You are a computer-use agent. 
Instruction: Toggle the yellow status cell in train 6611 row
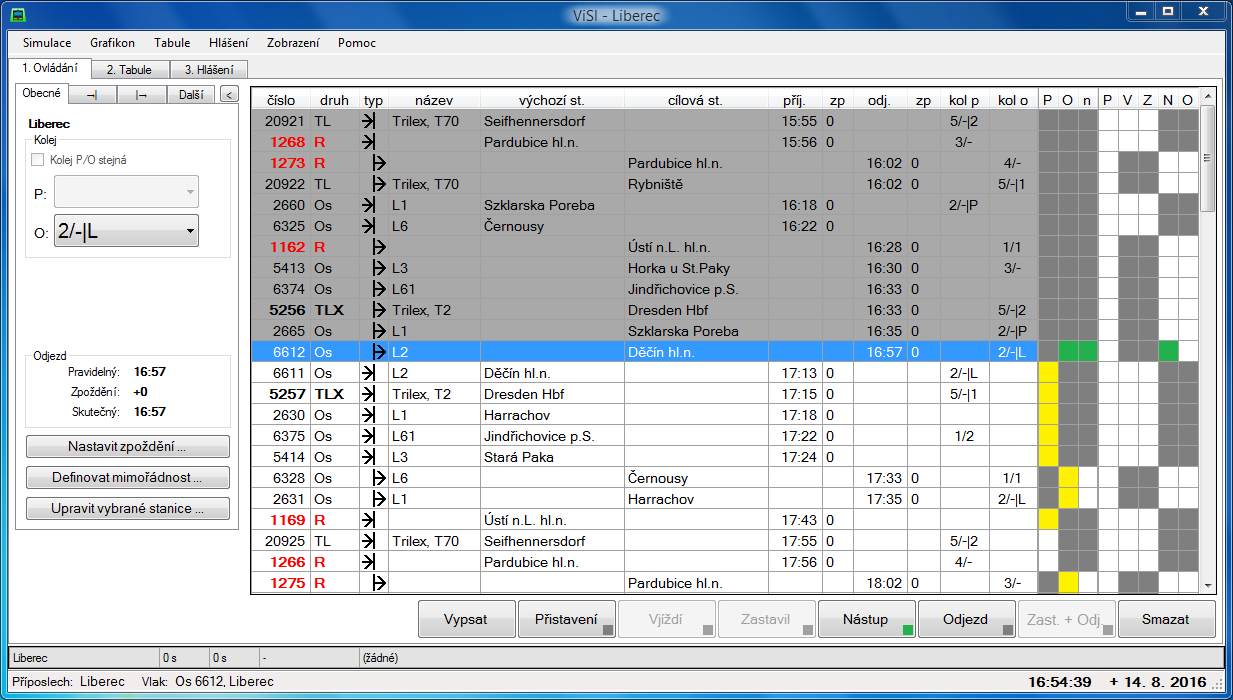1048,373
